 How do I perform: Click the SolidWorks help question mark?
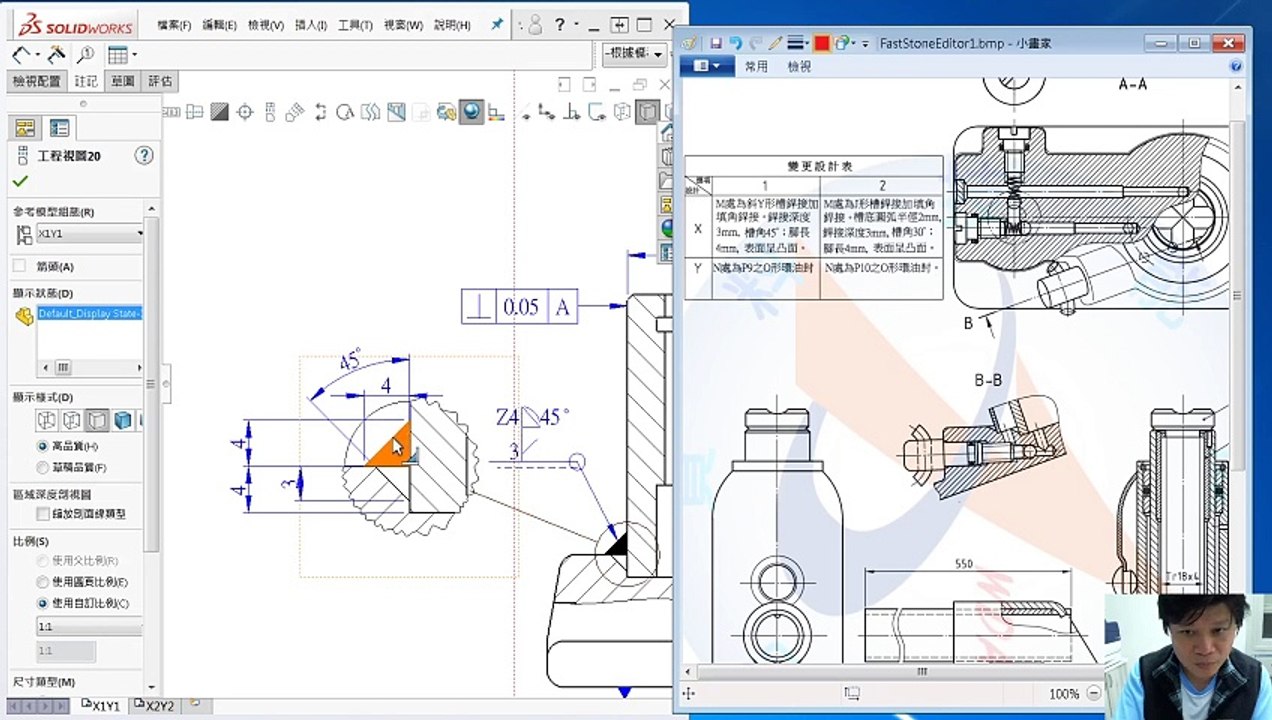click(560, 25)
